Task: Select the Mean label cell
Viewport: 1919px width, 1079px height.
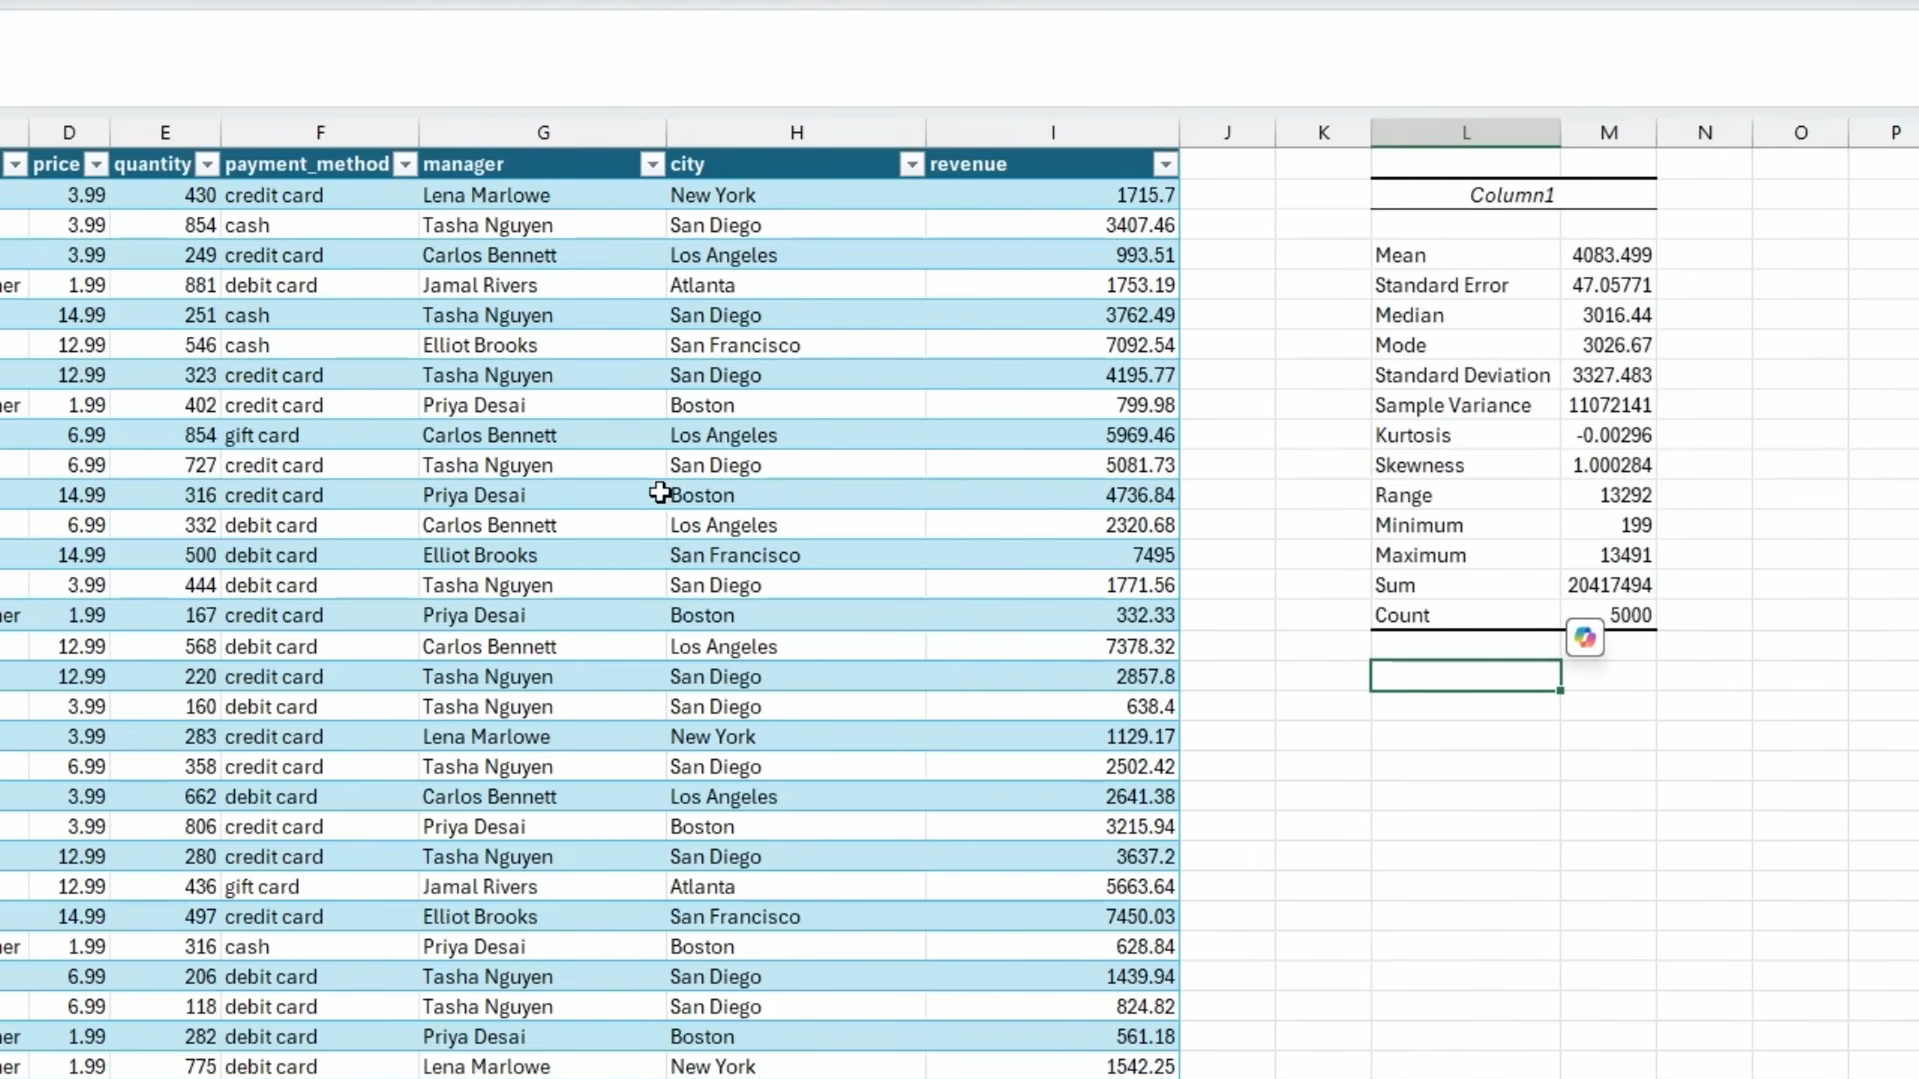Action: (x=1466, y=255)
